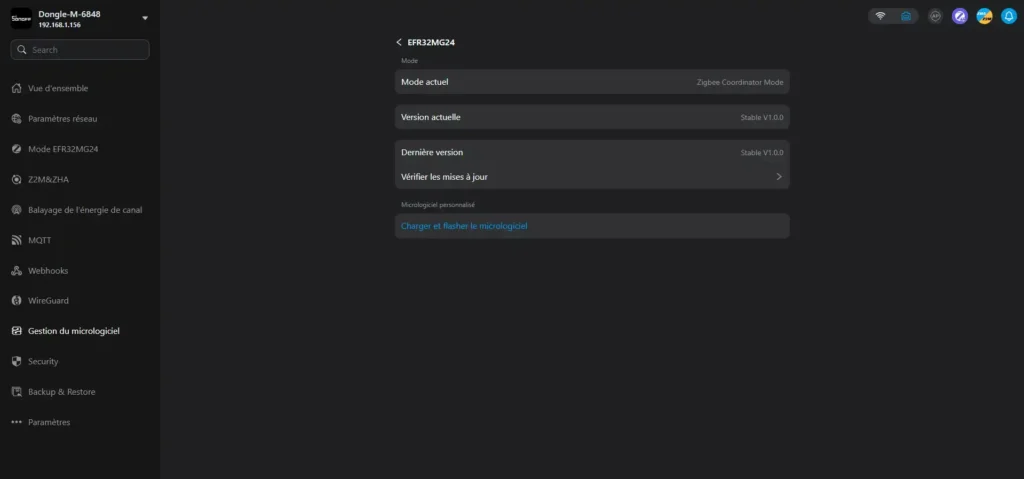Click the Sonoff logo thumbnail
Screen dimensions: 1024x479
(x=21, y=19)
